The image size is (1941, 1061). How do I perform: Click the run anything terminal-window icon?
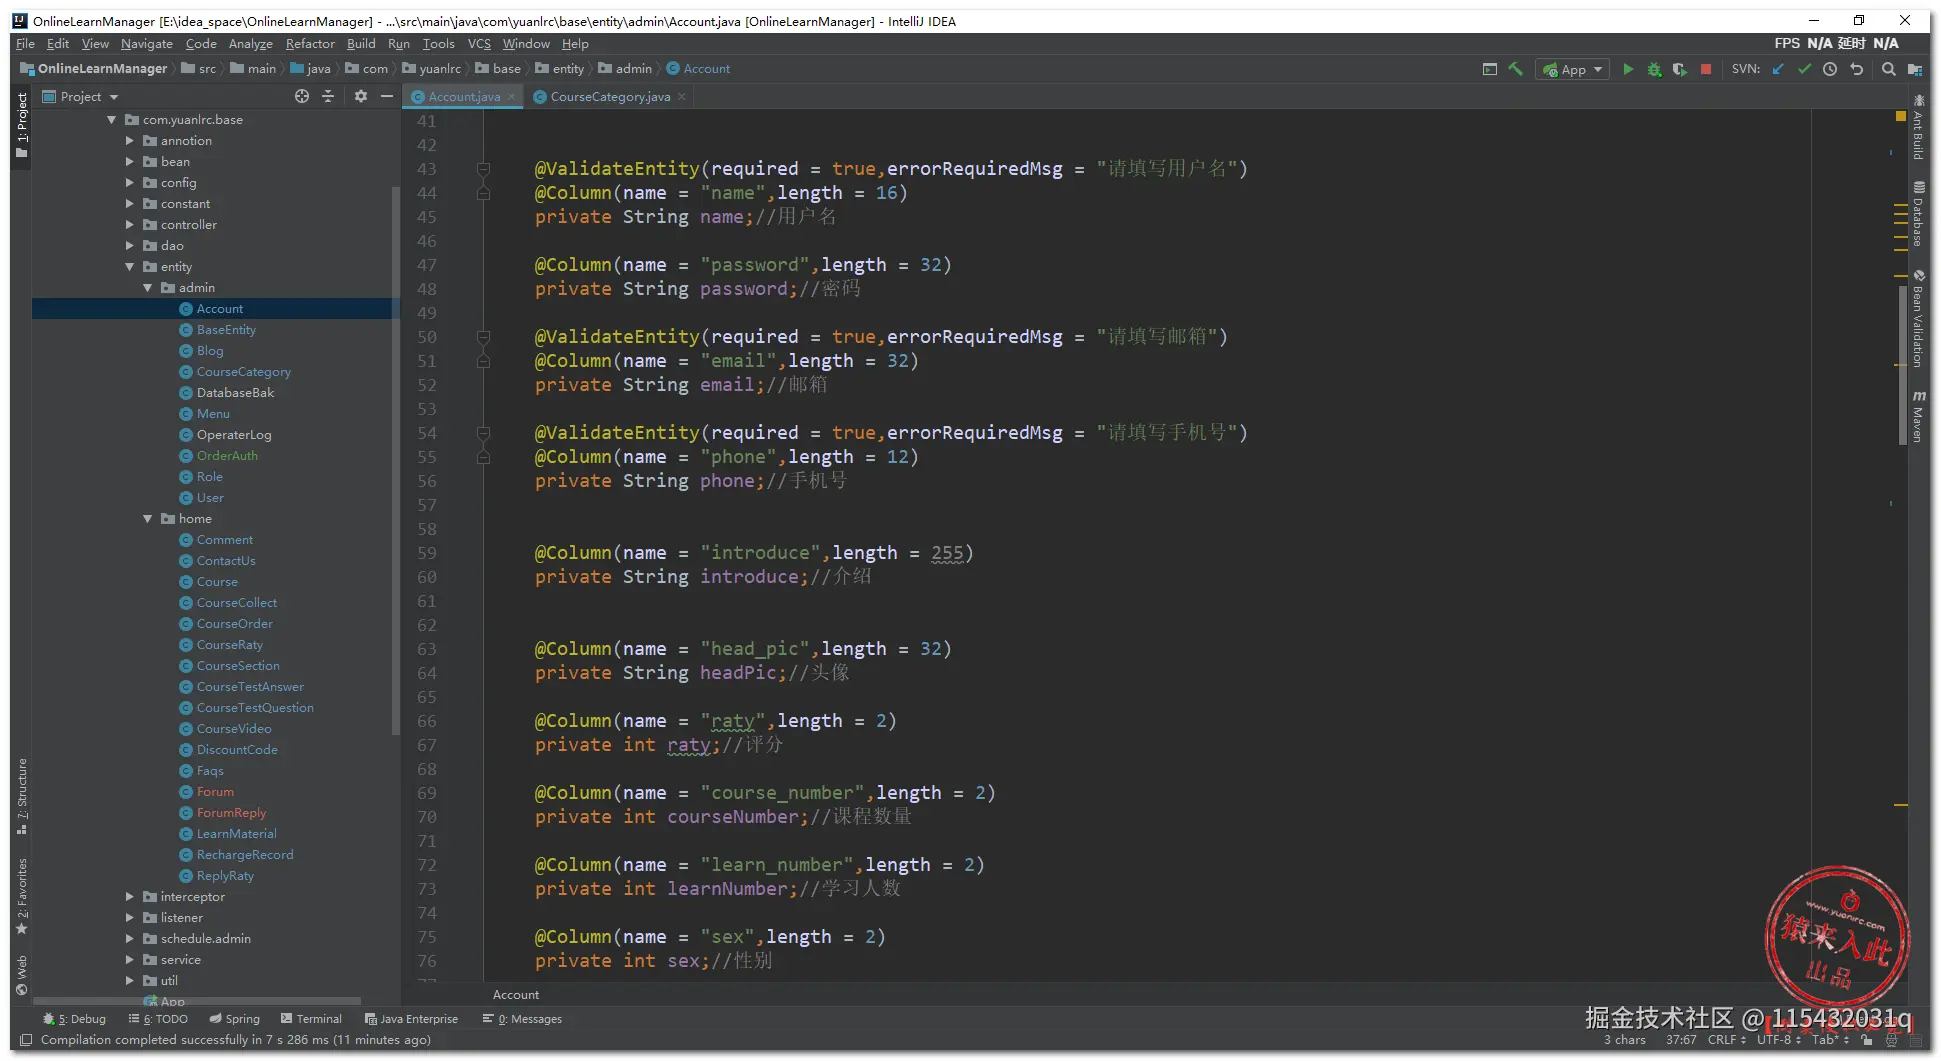click(1490, 69)
